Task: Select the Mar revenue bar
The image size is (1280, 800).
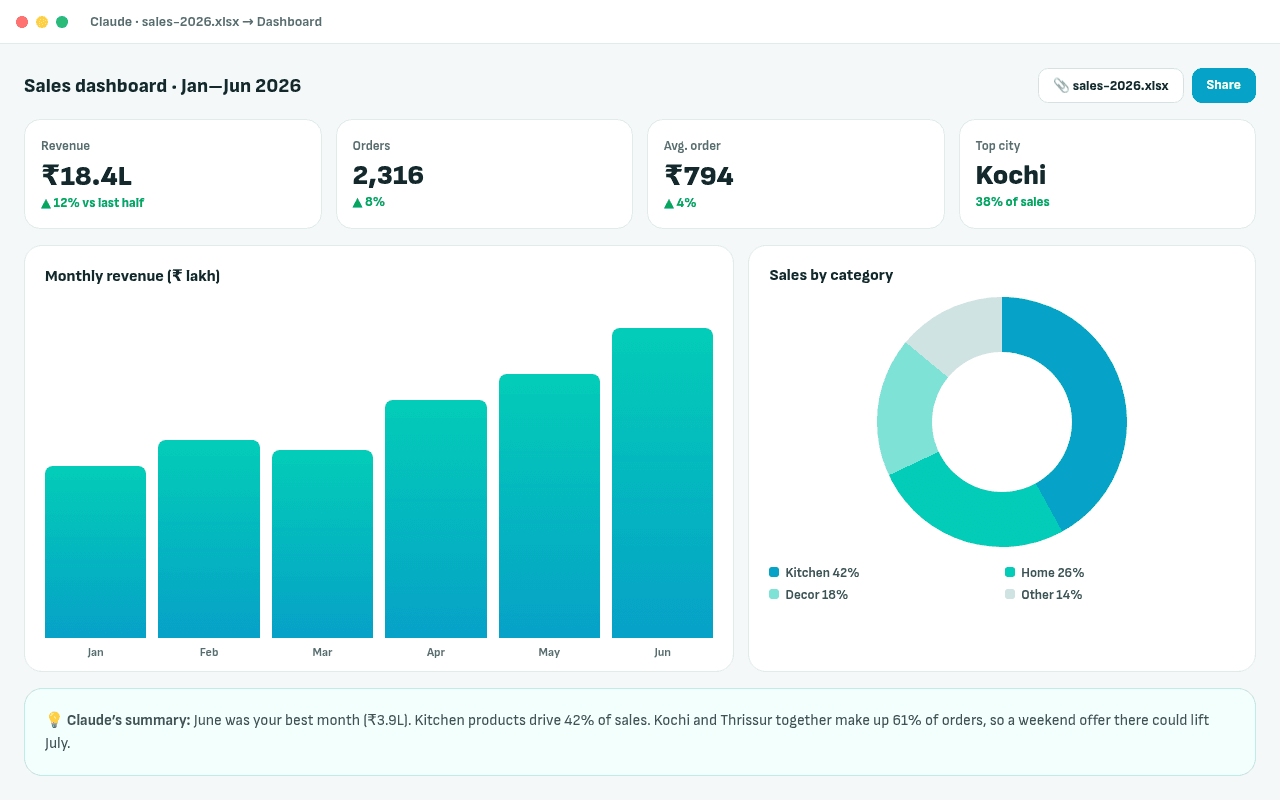Action: tap(322, 544)
